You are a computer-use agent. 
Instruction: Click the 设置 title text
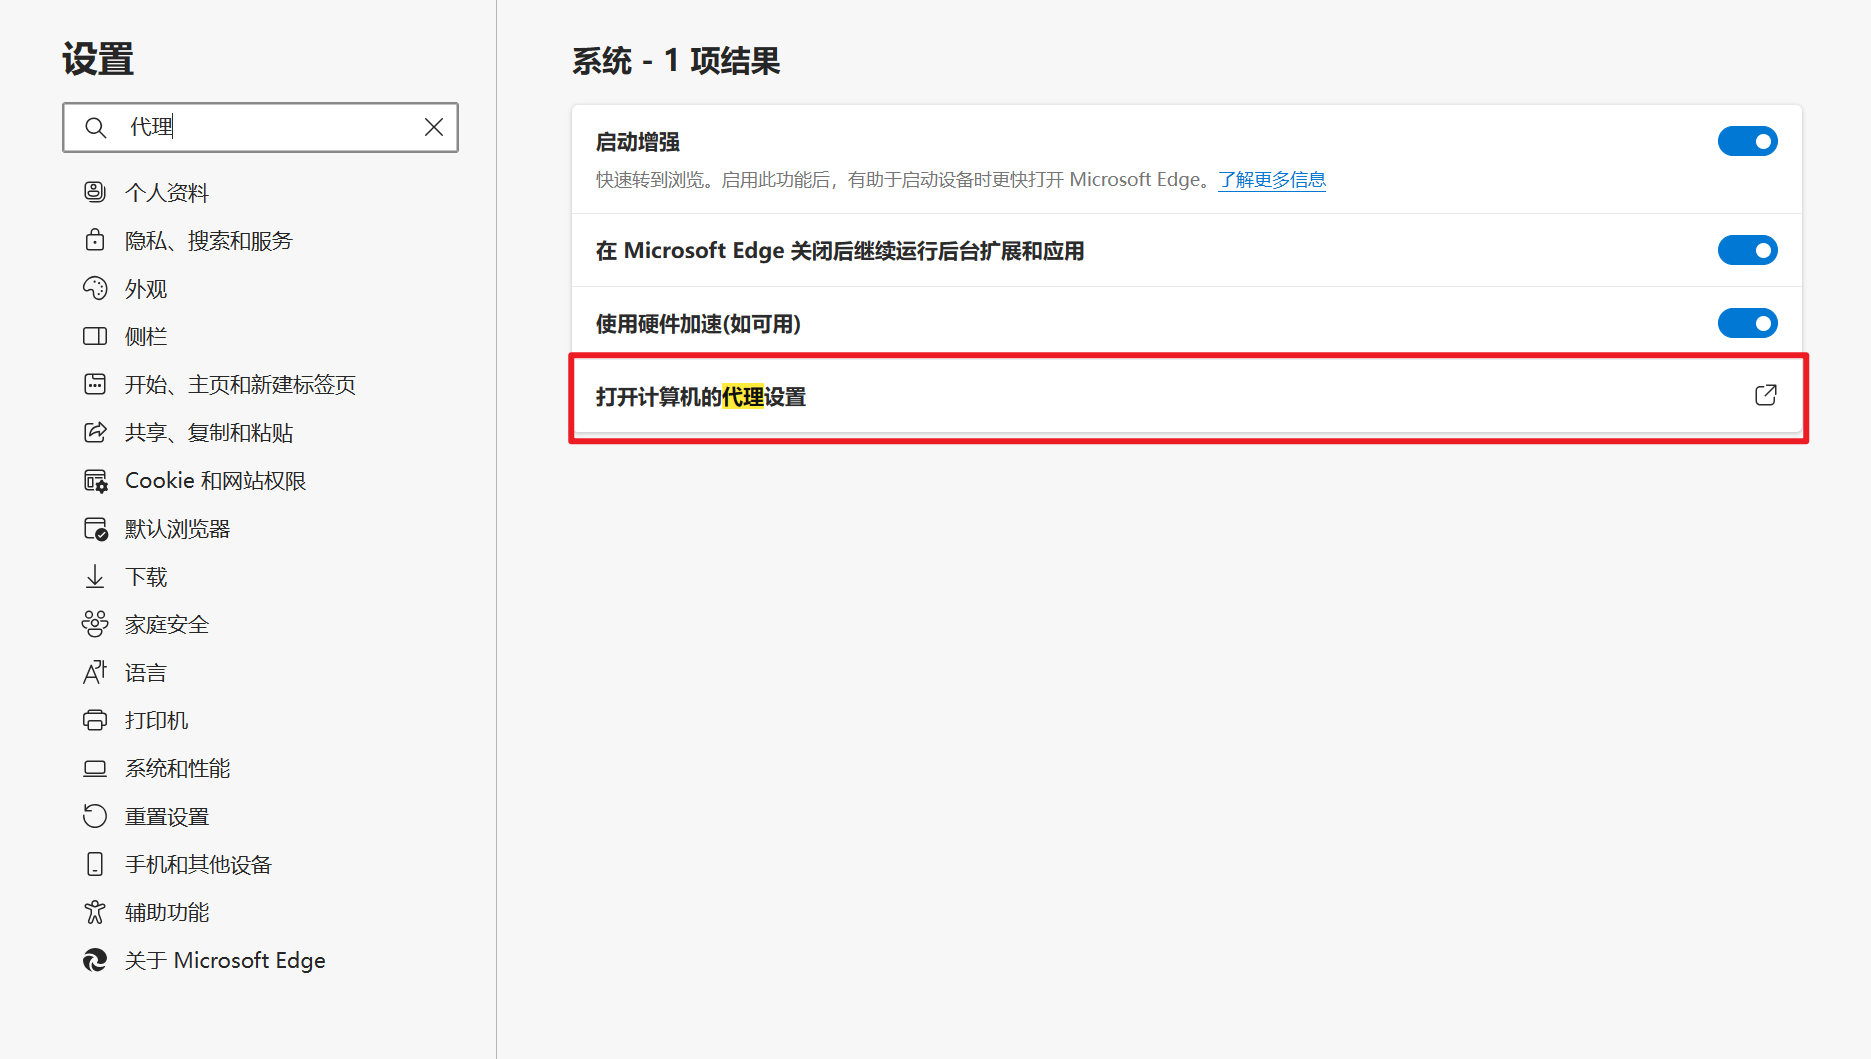pyautogui.click(x=98, y=59)
